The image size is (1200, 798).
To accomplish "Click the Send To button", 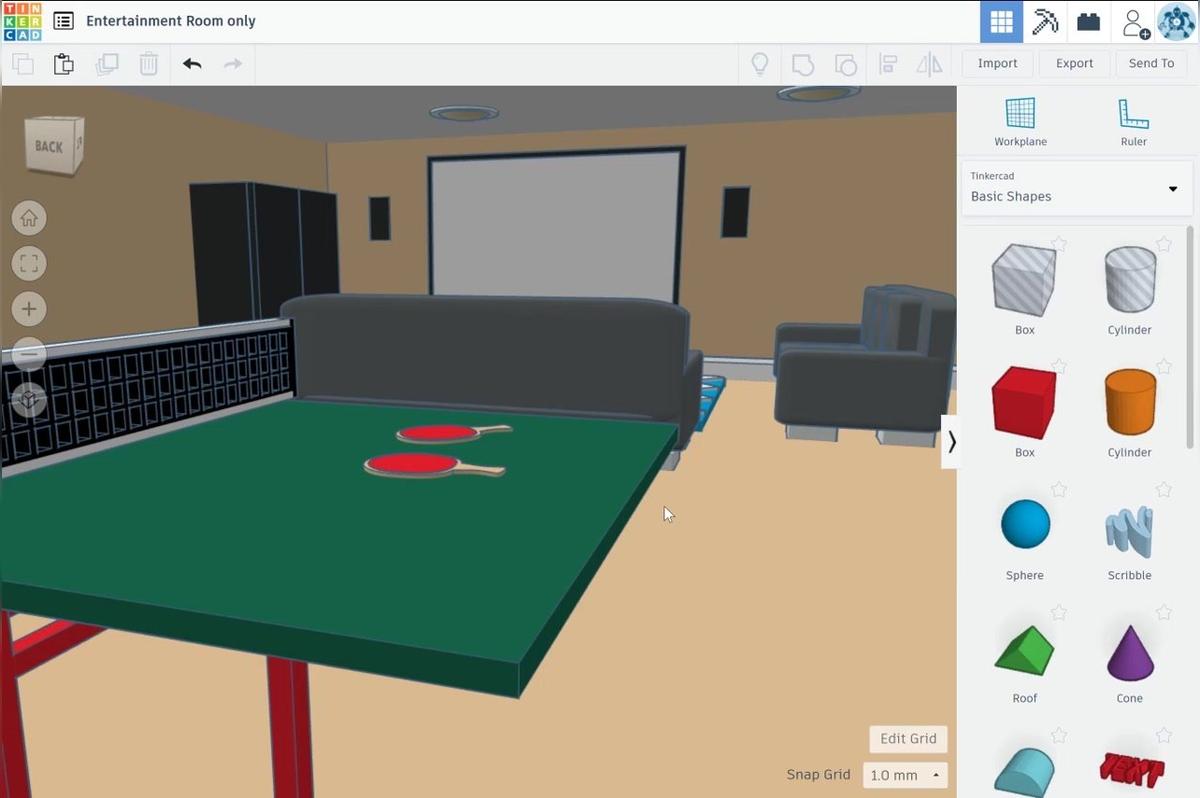I will 1151,63.
